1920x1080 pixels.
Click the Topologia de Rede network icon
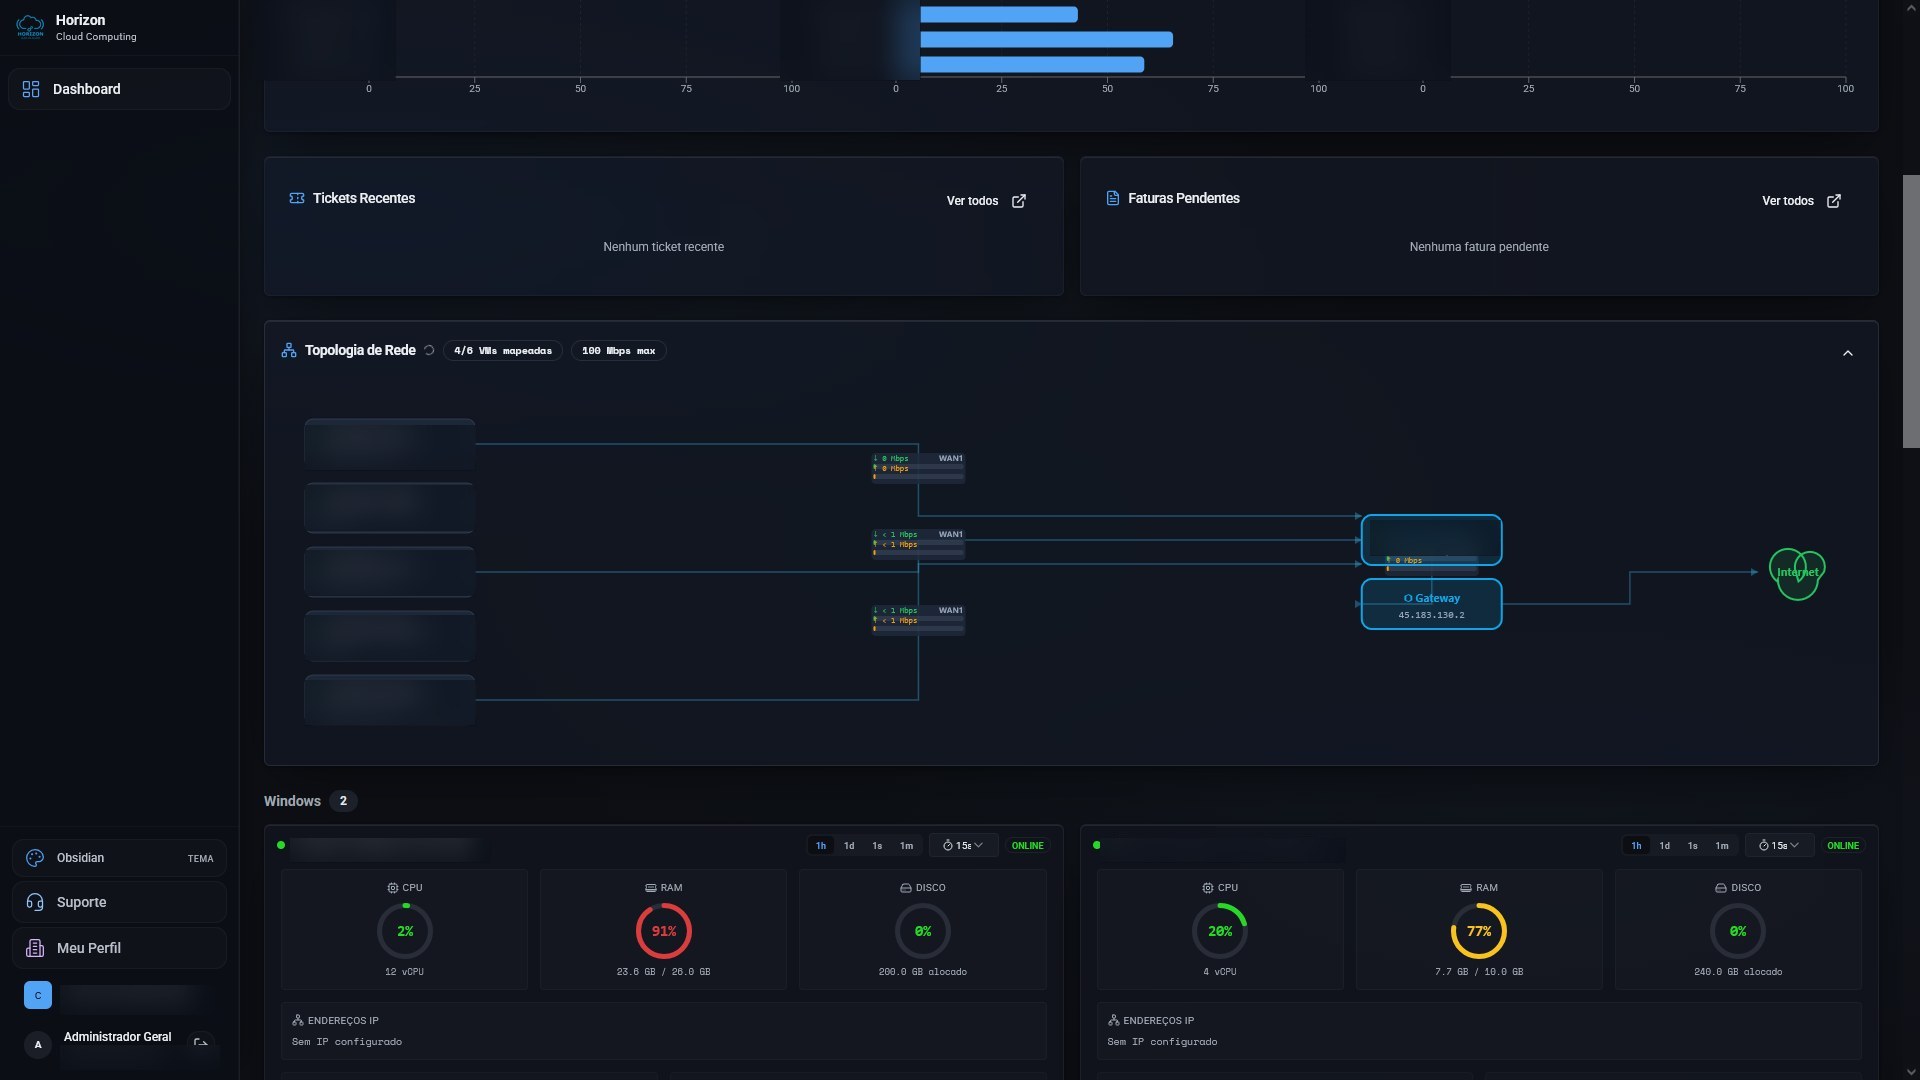(x=289, y=350)
